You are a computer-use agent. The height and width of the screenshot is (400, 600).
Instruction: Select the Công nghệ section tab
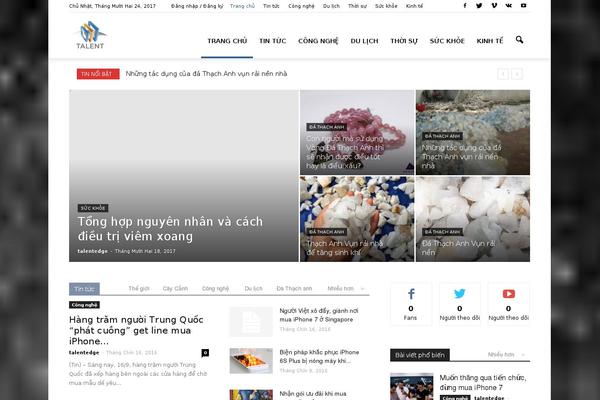[x=215, y=289]
